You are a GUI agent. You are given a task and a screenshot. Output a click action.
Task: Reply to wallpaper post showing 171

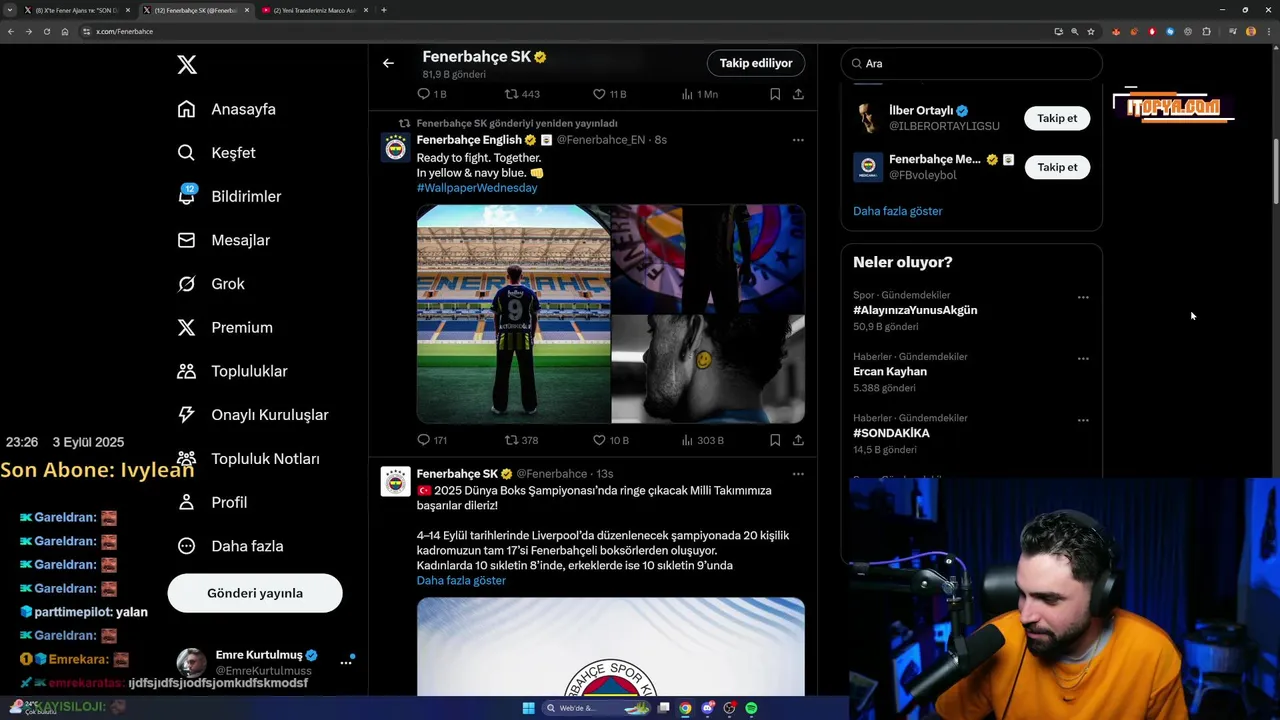point(423,440)
